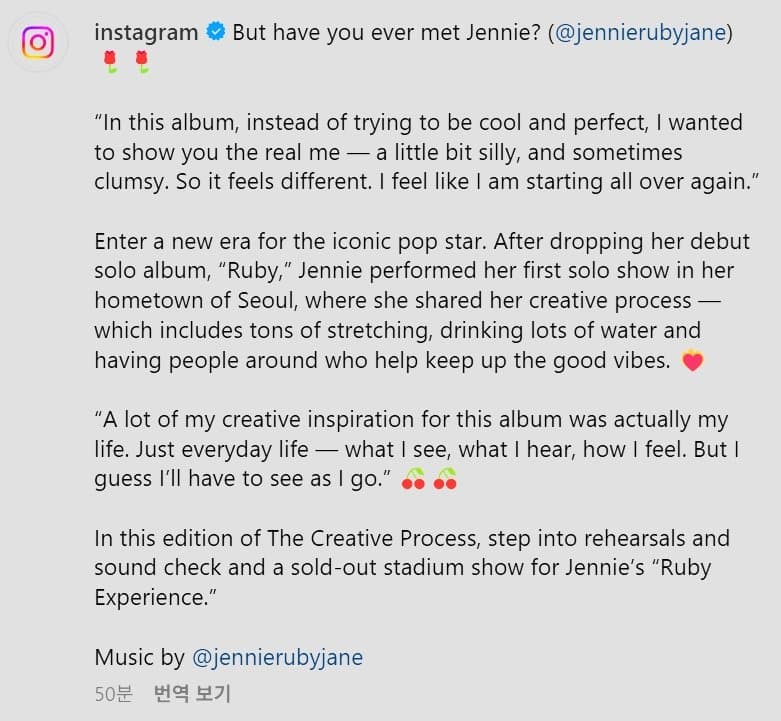Click the "Music by" label

(x=139, y=657)
